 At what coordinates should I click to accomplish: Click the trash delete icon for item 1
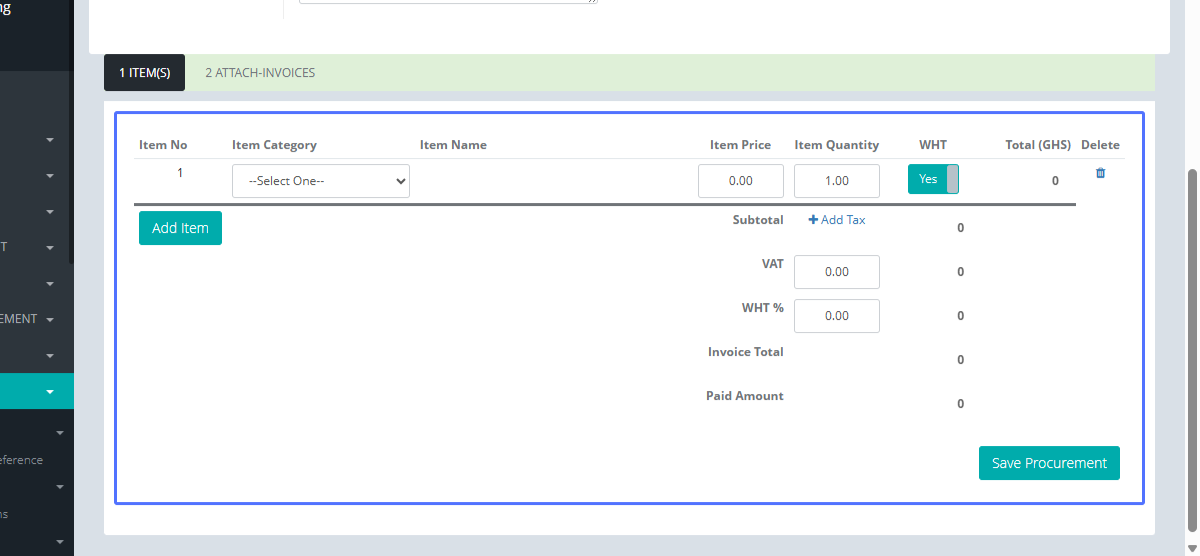pos(1100,173)
